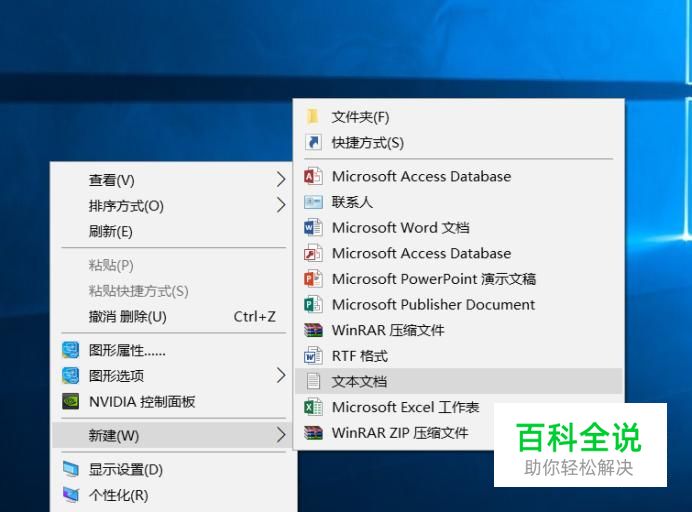
Task: Select the PowerPoint icon for 演示文稿
Action: [x=313, y=279]
